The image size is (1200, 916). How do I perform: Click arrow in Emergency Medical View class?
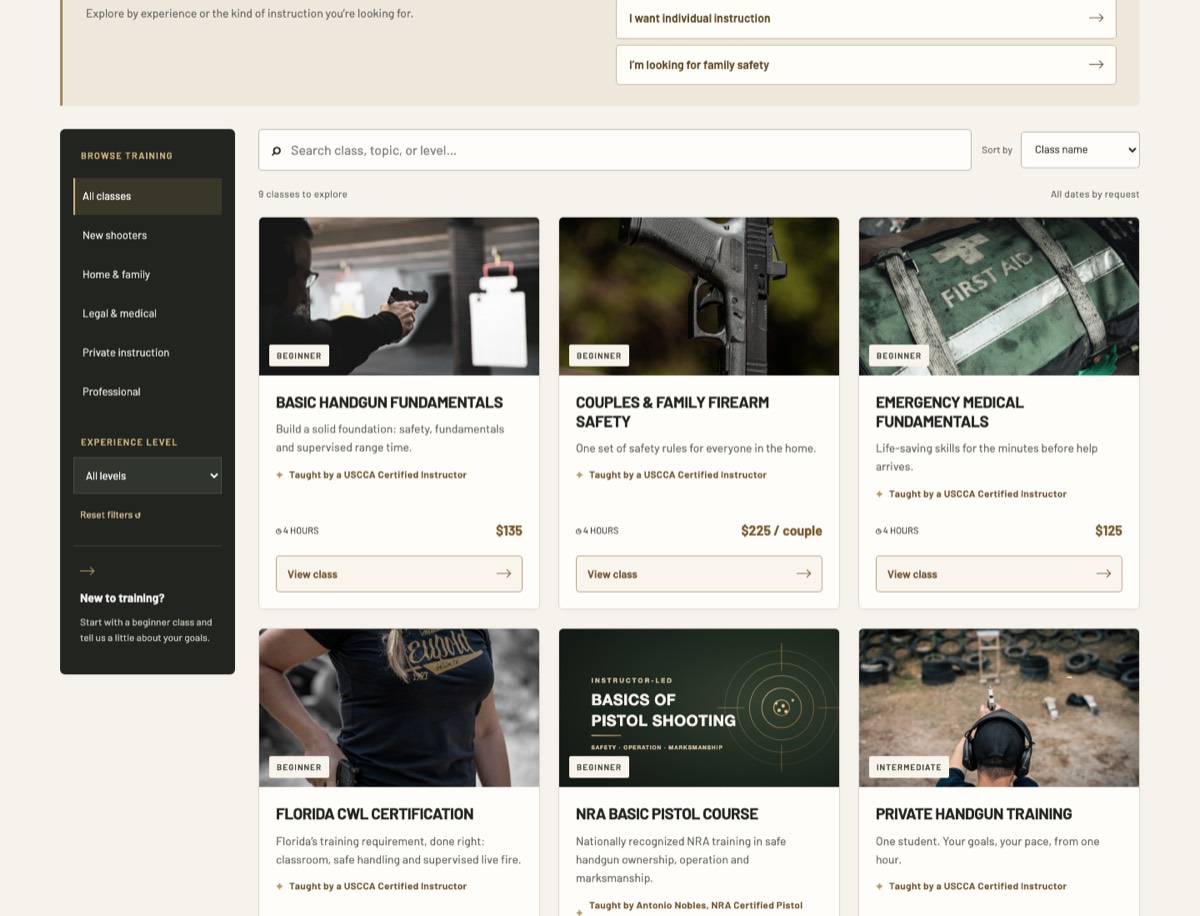click(x=1104, y=574)
